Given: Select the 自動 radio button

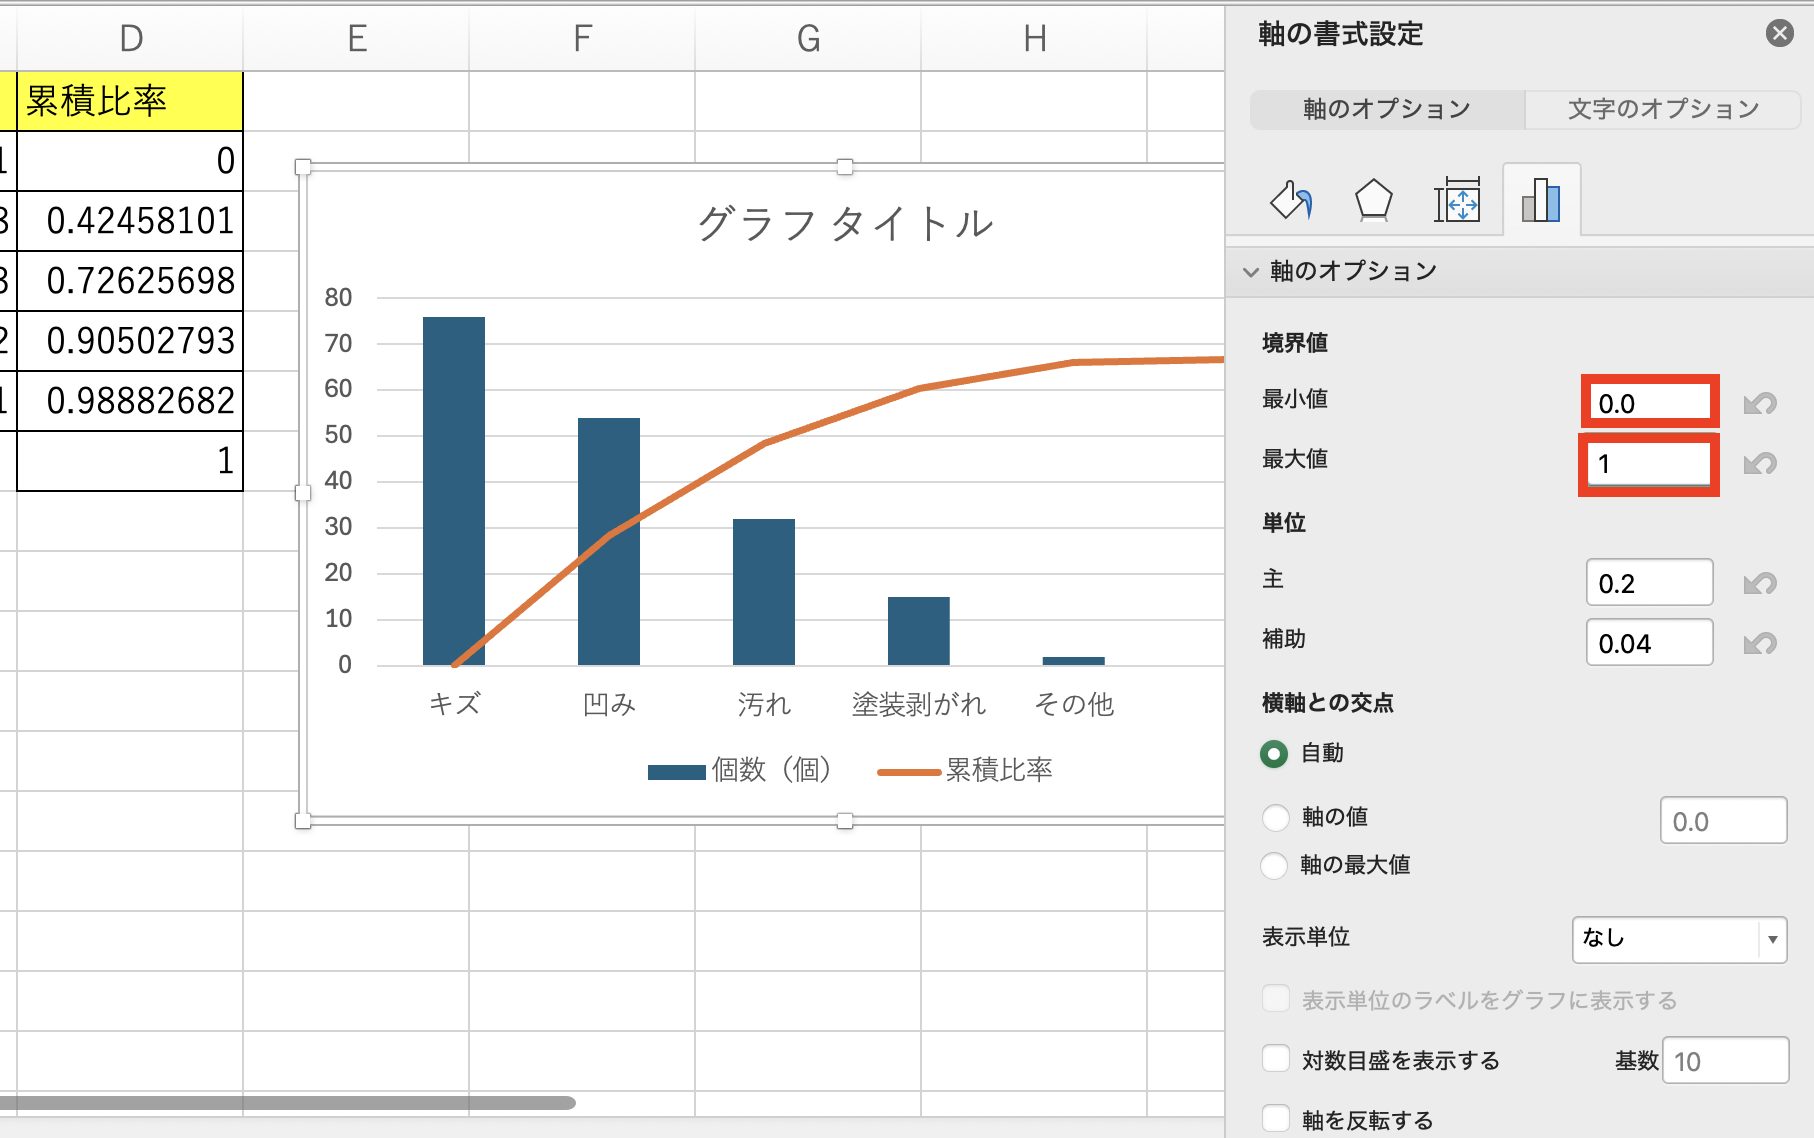Looking at the screenshot, I should (x=1274, y=753).
